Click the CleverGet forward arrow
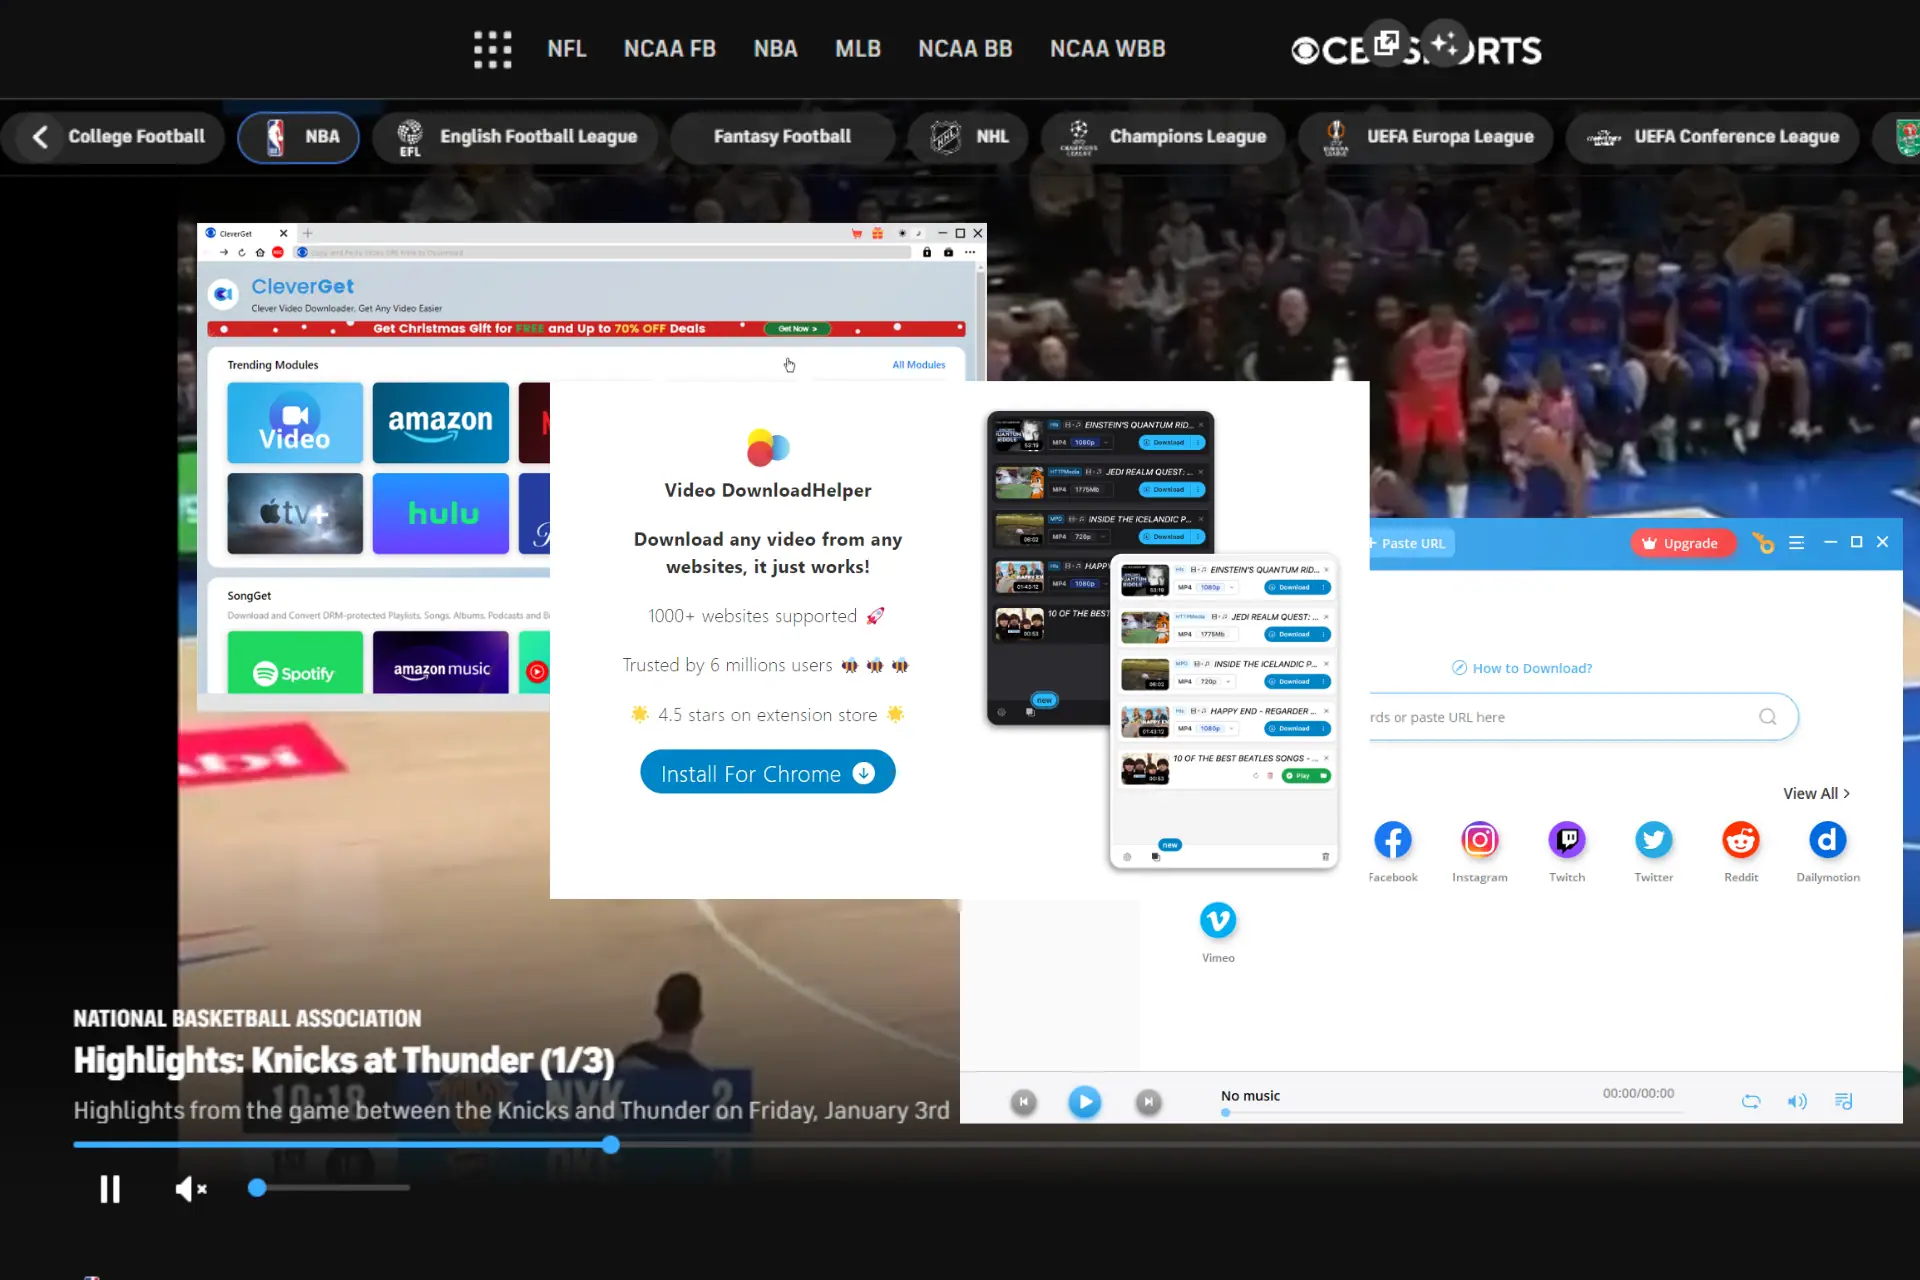The width and height of the screenshot is (1920, 1280). tap(224, 252)
